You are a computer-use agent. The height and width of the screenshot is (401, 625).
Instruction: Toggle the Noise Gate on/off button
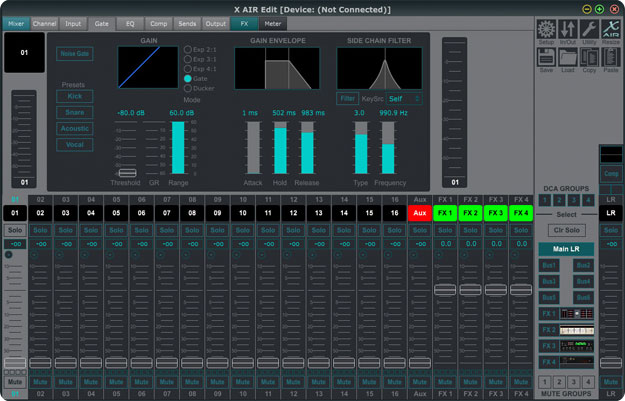click(x=75, y=54)
